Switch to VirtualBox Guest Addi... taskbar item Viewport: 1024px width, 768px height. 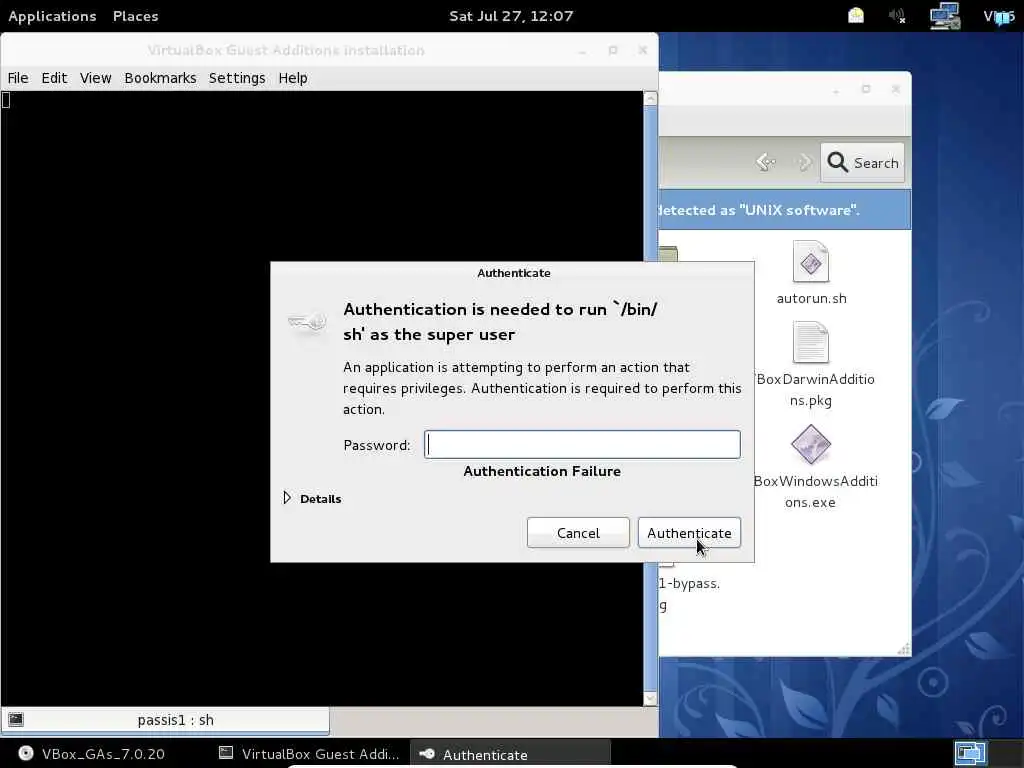(x=309, y=754)
